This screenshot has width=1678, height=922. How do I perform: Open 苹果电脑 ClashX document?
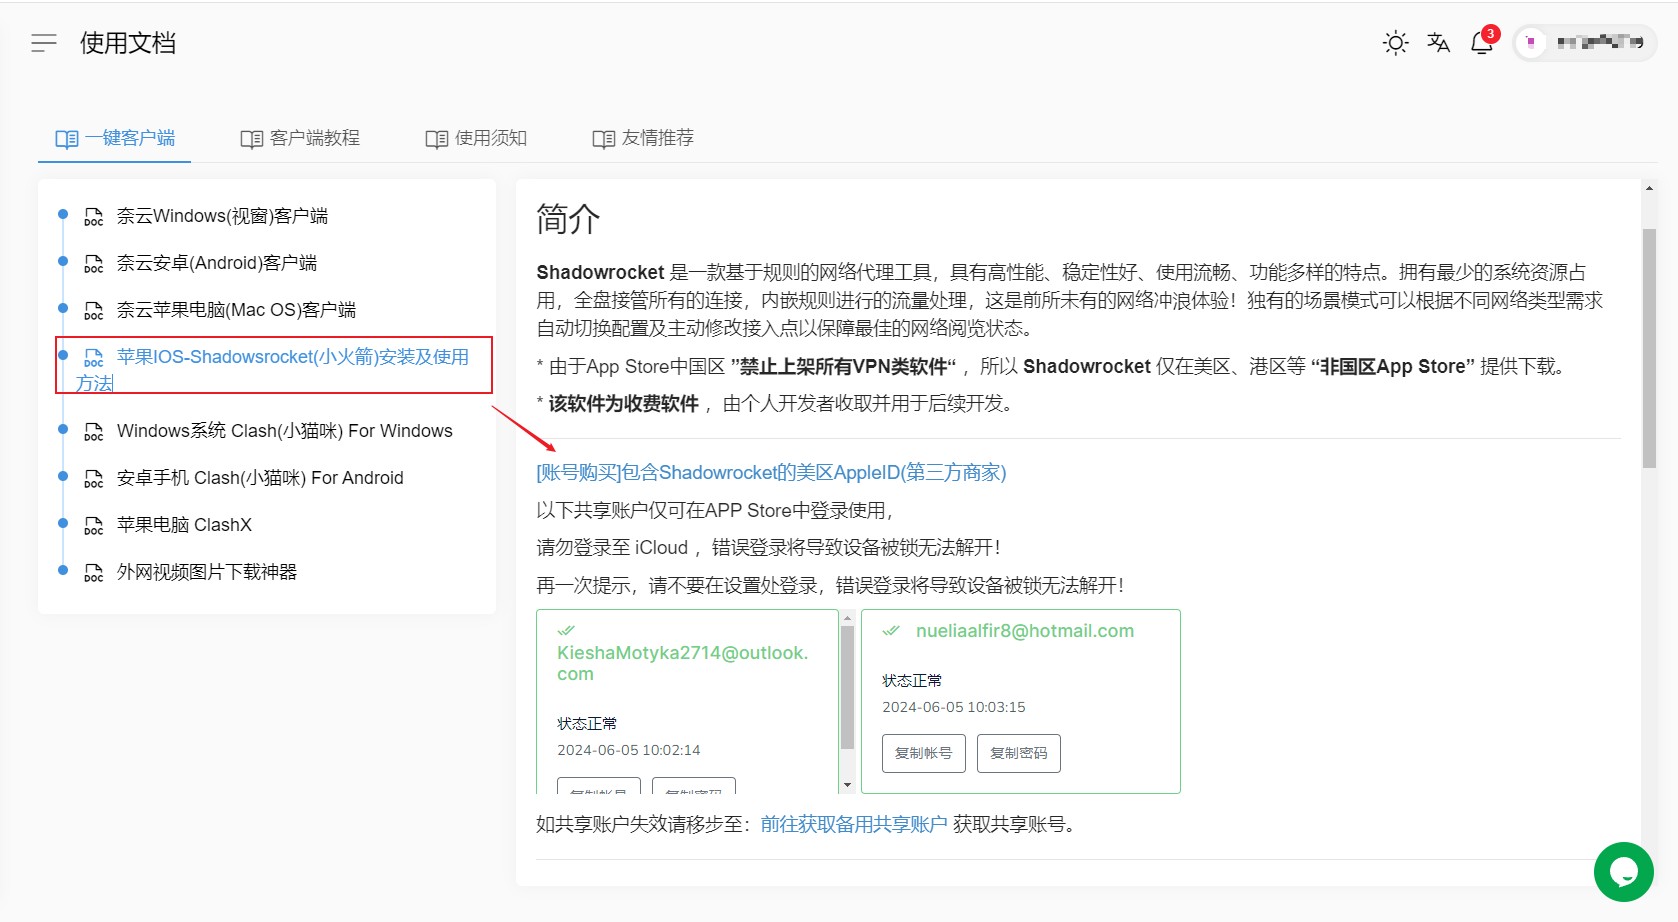(x=184, y=525)
